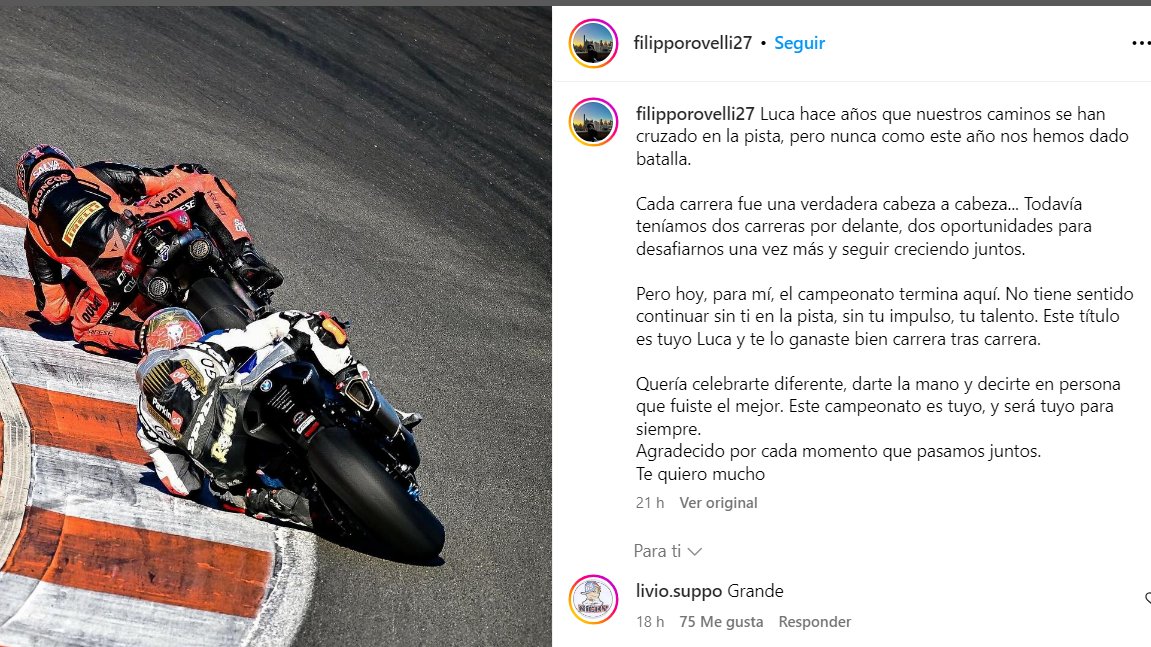
Task: Click the 21 h post timestamp
Action: pos(650,503)
